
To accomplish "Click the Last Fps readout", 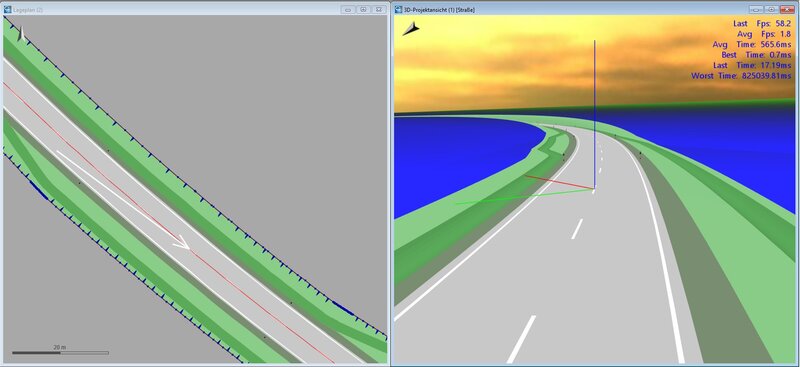I will click(x=762, y=23).
